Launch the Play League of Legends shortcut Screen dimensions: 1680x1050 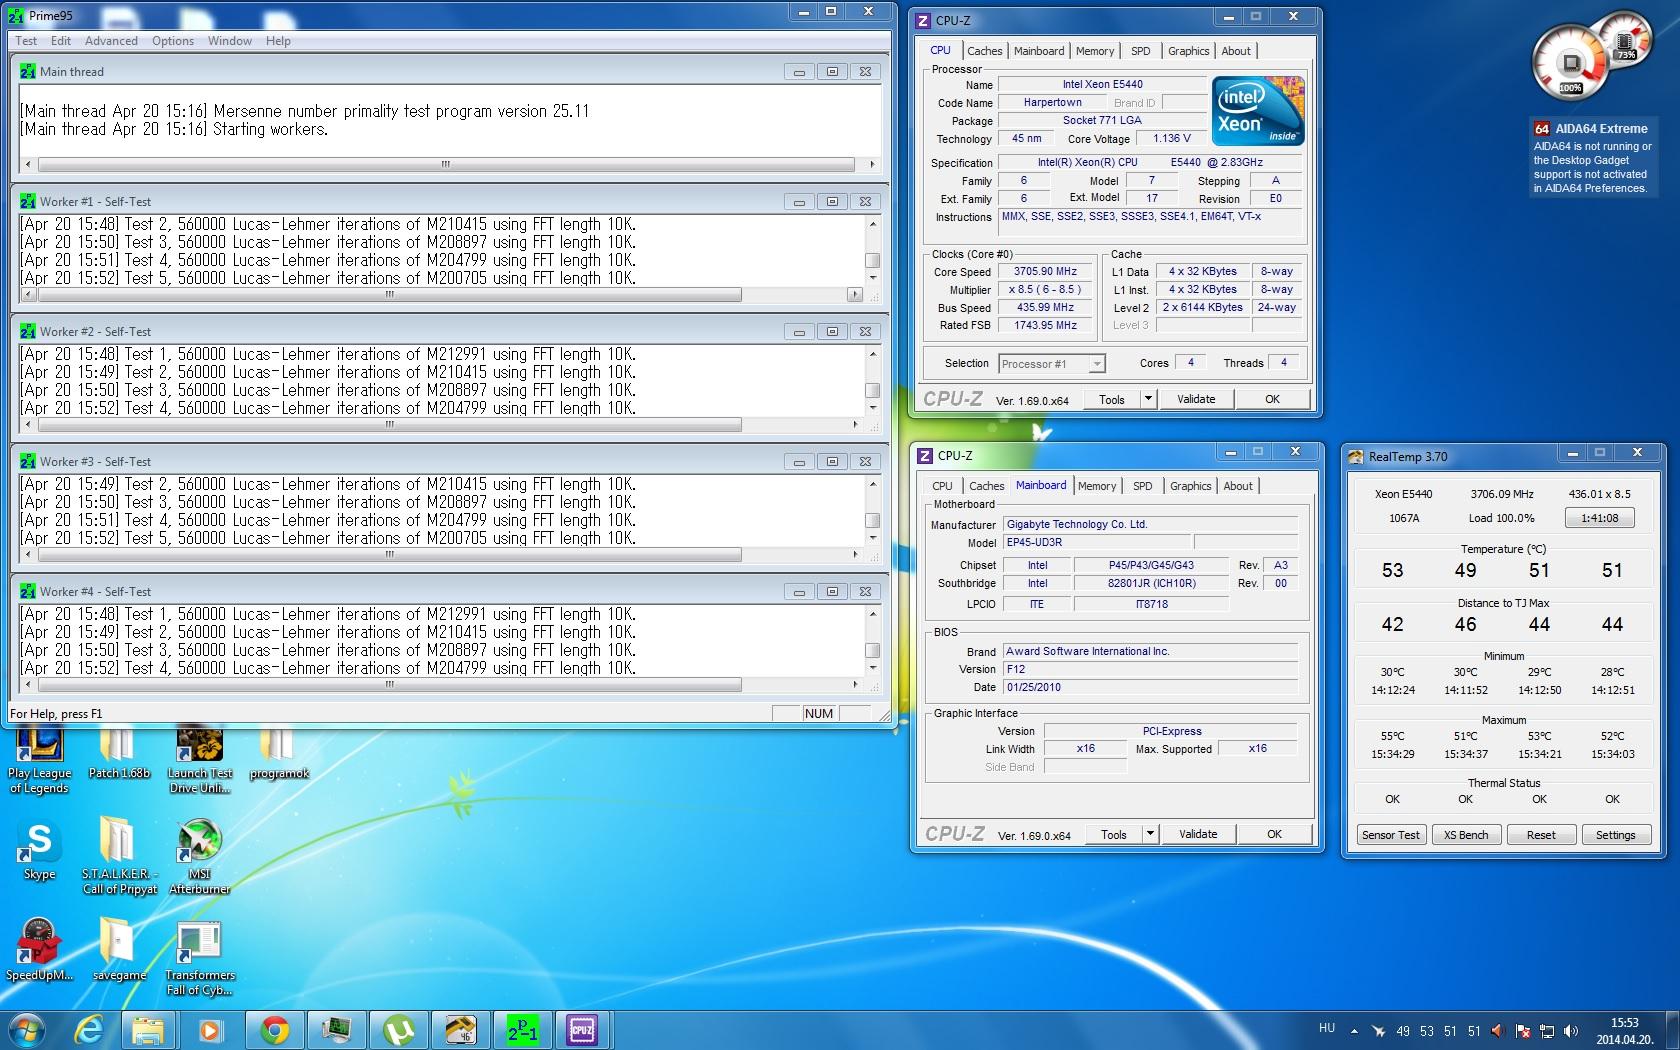pos(39,761)
